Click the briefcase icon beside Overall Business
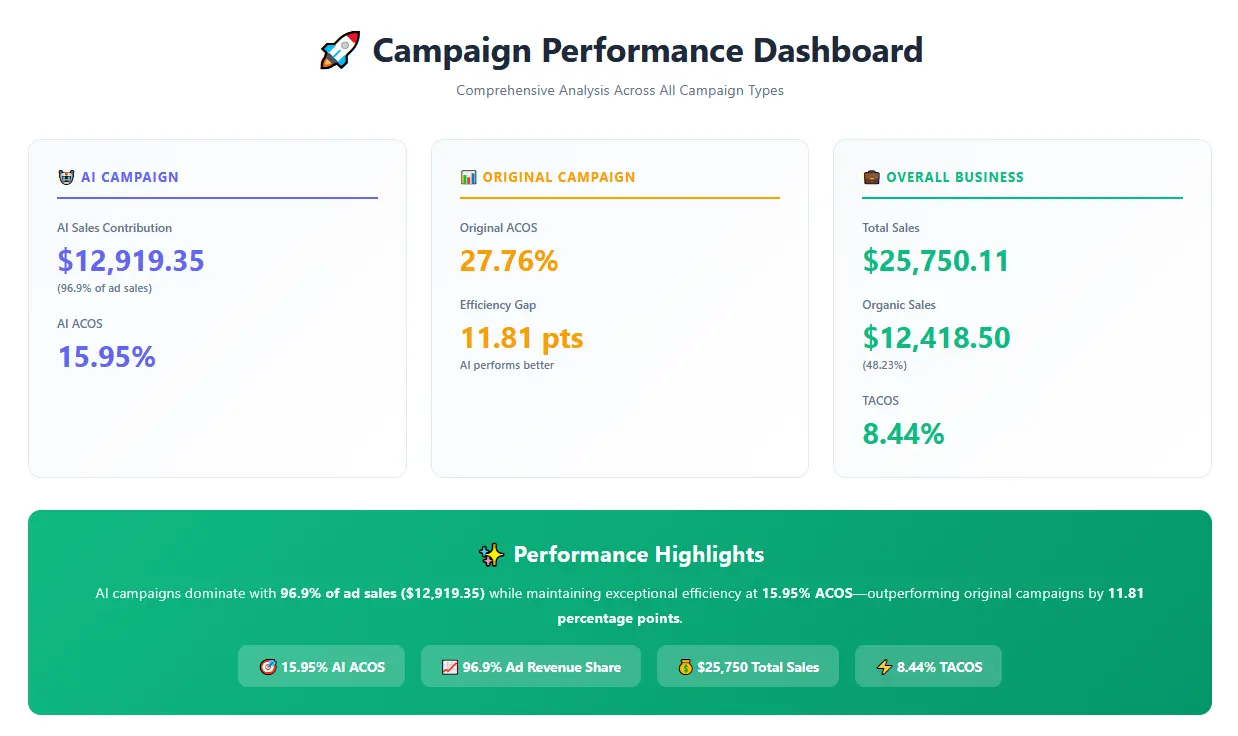The width and height of the screenshot is (1238, 736). [x=871, y=177]
